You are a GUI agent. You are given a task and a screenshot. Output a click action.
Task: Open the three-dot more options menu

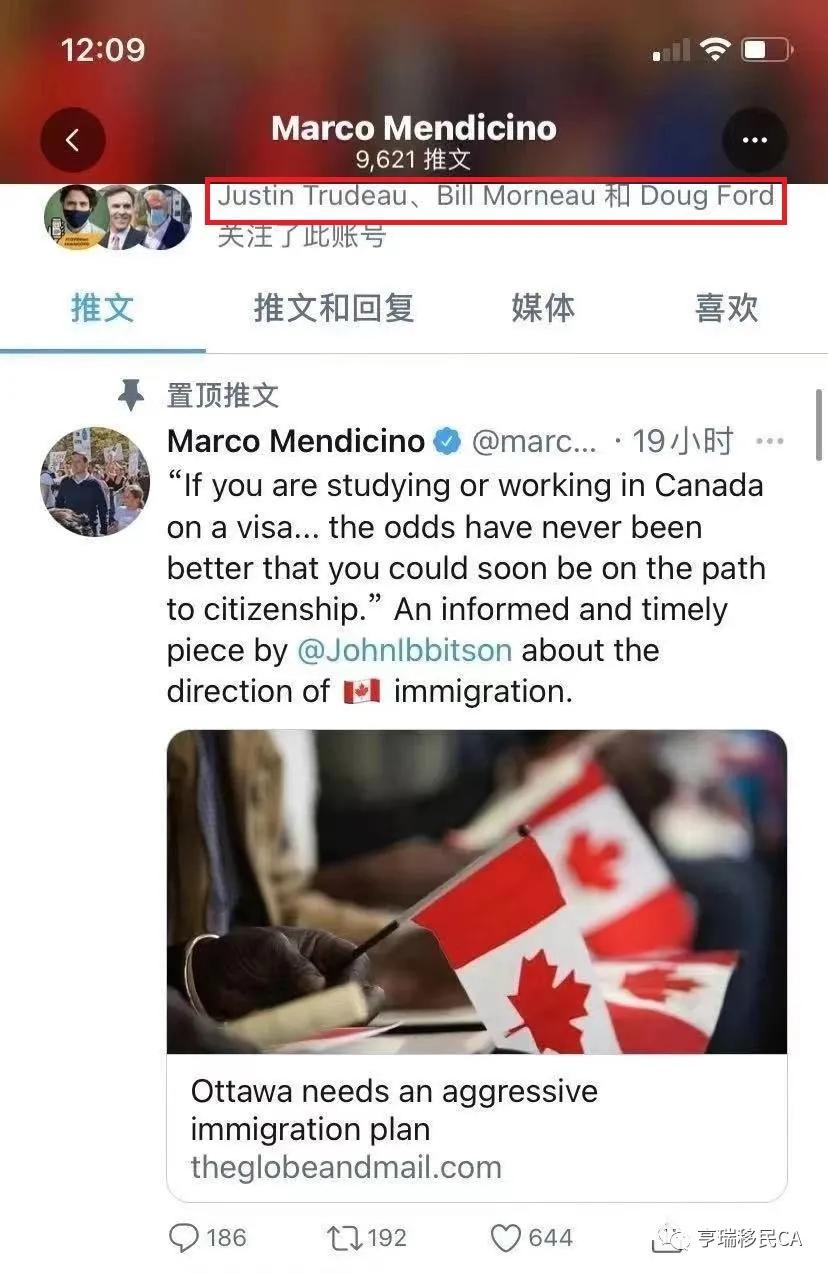pos(754,140)
